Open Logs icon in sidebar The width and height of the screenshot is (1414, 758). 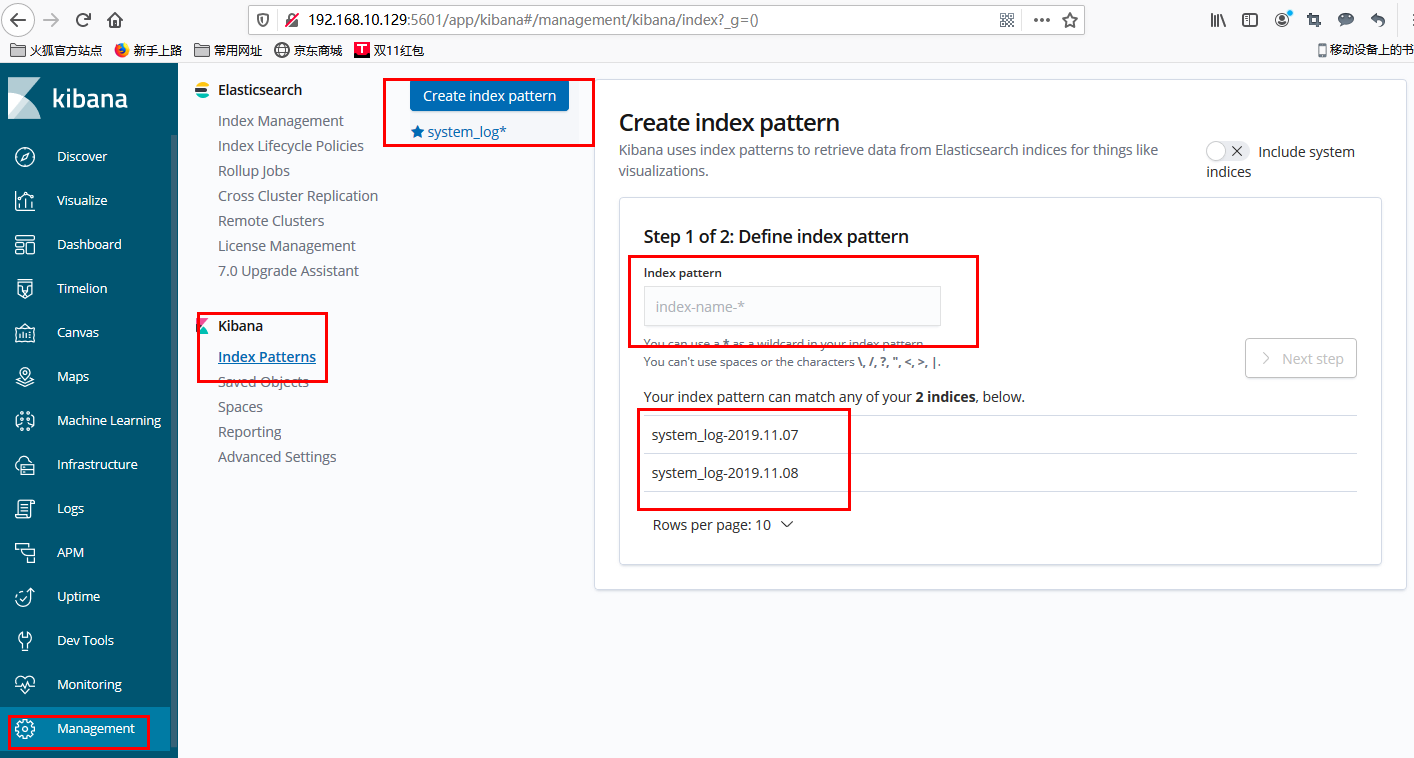[26, 509]
